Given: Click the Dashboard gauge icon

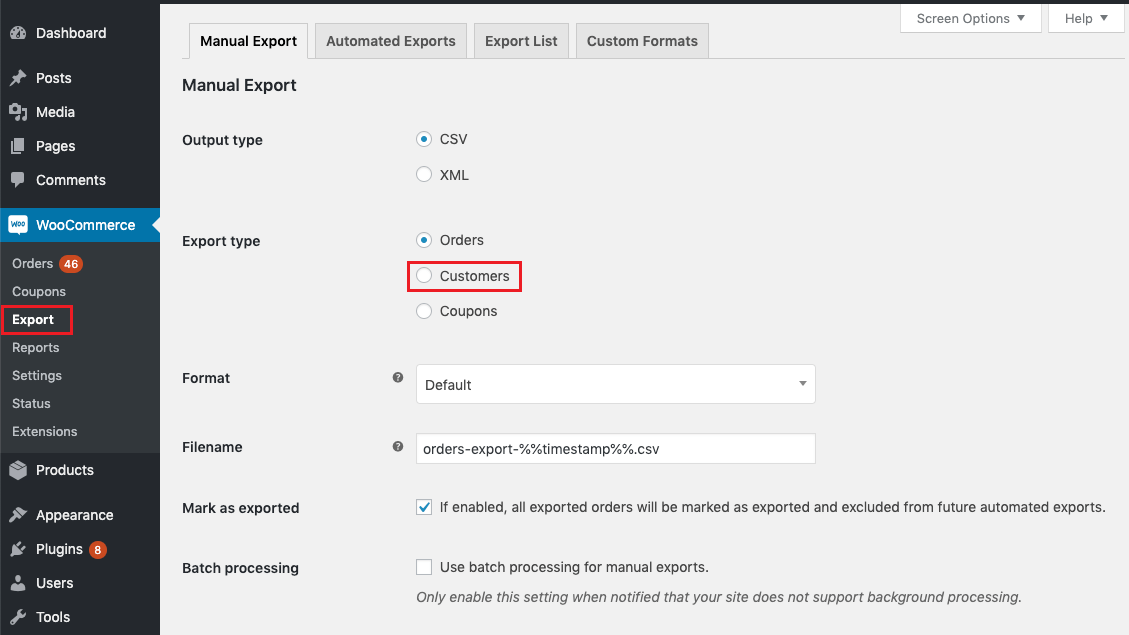Looking at the screenshot, I should pos(18,33).
